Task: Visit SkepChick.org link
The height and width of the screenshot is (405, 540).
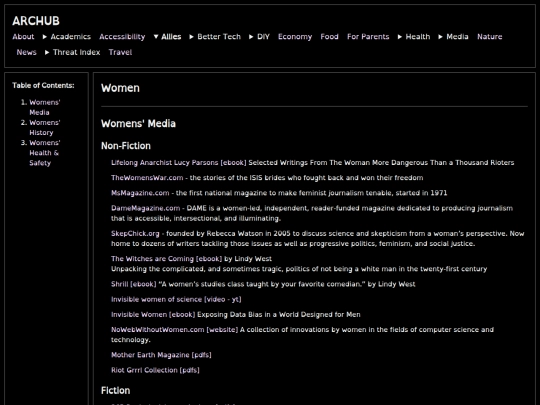Action: click(x=135, y=233)
